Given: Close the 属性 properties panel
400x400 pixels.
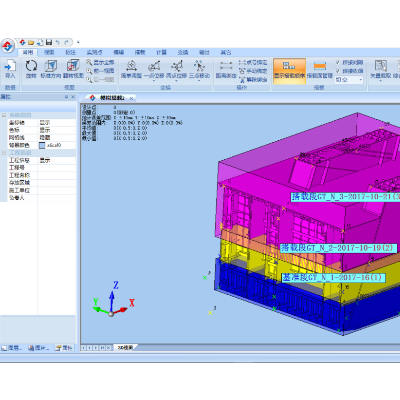Looking at the screenshot, I should click(x=73, y=97).
